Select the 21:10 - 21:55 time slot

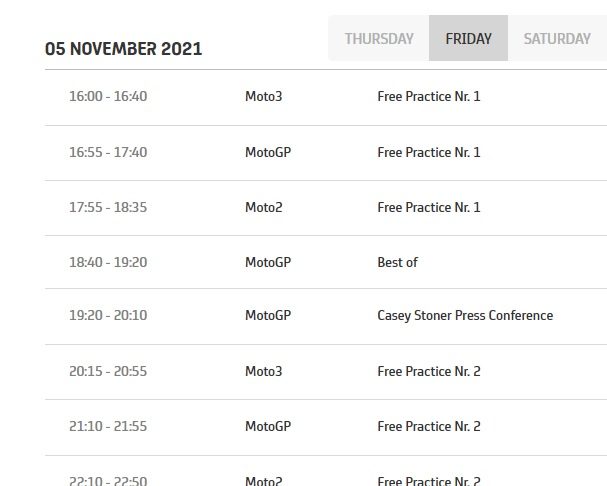pos(108,426)
